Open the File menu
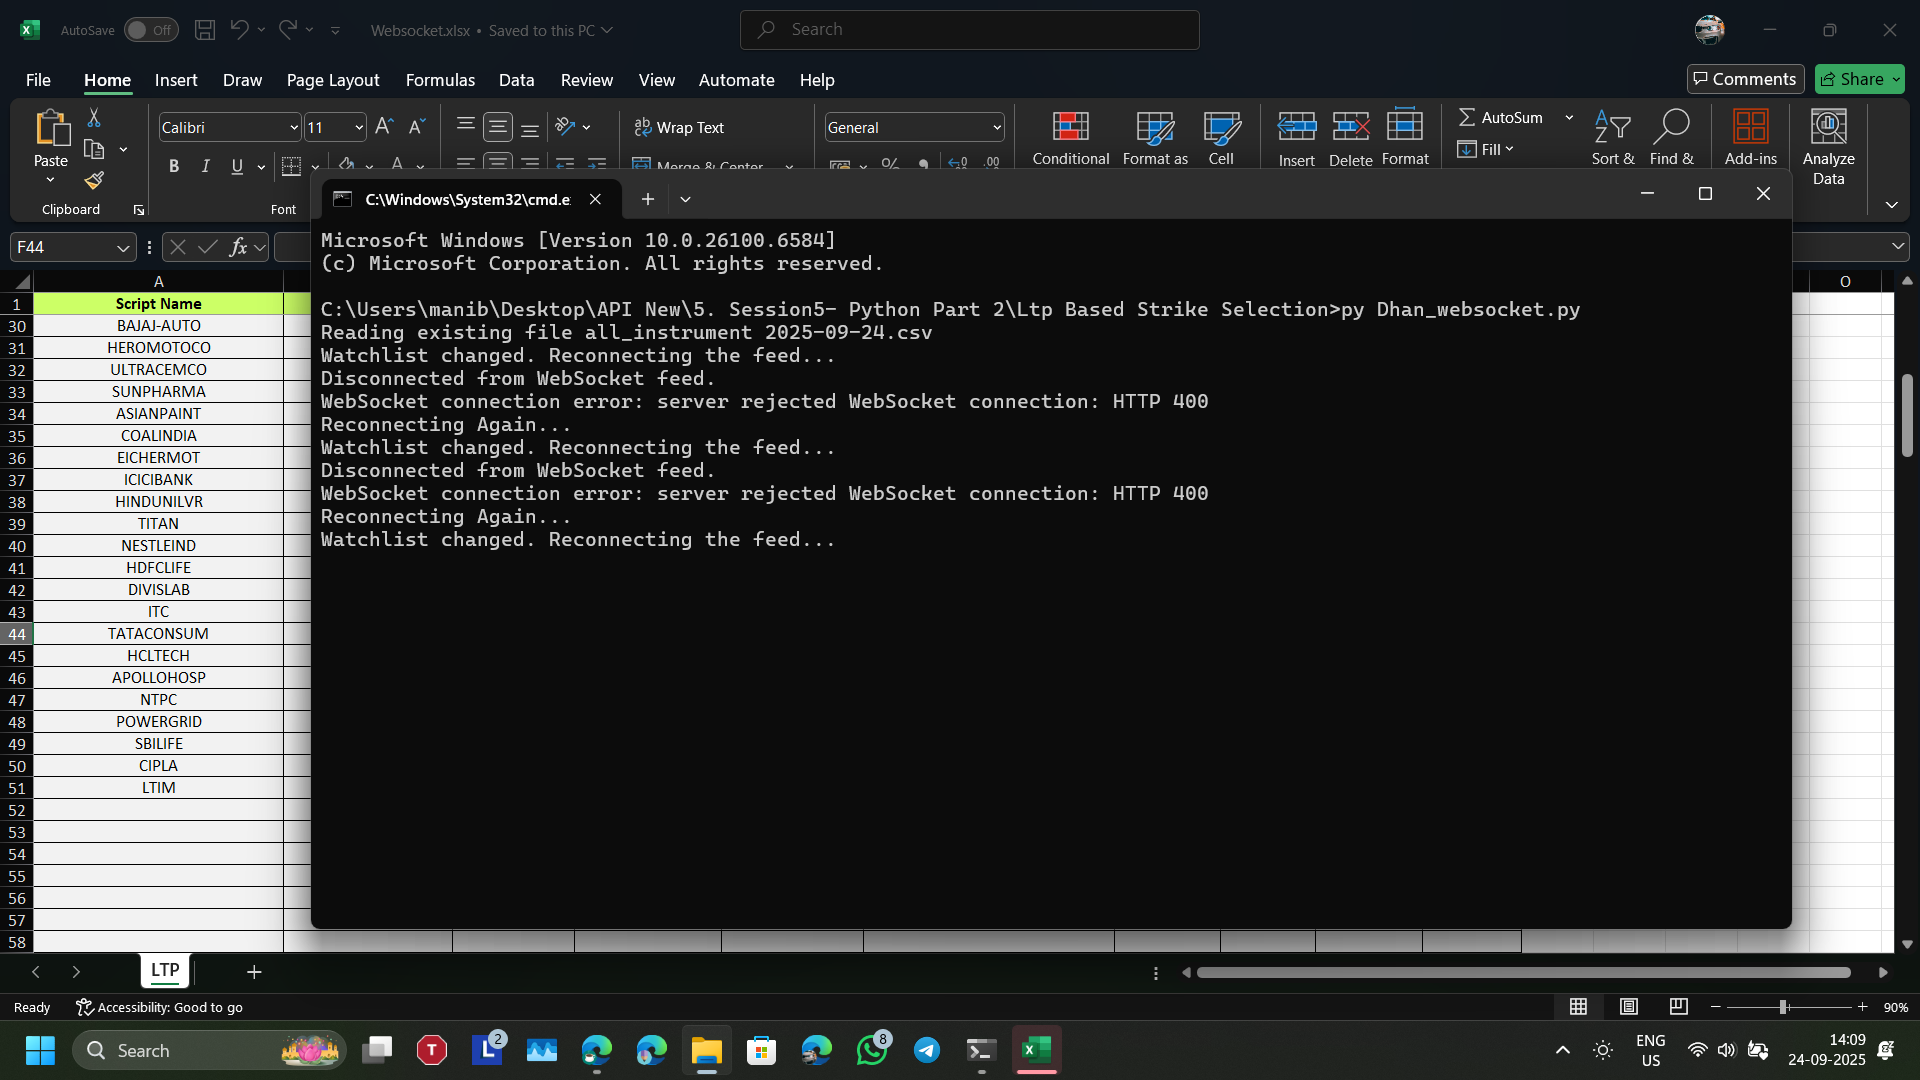Screen dimensions: 1920x1080 pyautogui.click(x=38, y=80)
